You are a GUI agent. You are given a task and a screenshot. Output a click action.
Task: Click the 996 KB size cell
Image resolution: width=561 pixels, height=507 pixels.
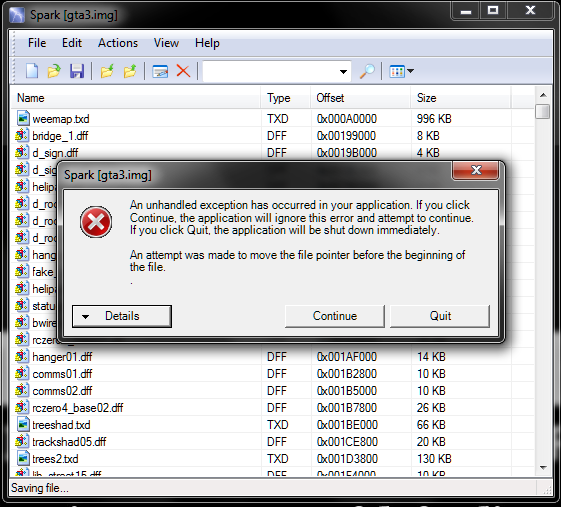[x=434, y=118]
